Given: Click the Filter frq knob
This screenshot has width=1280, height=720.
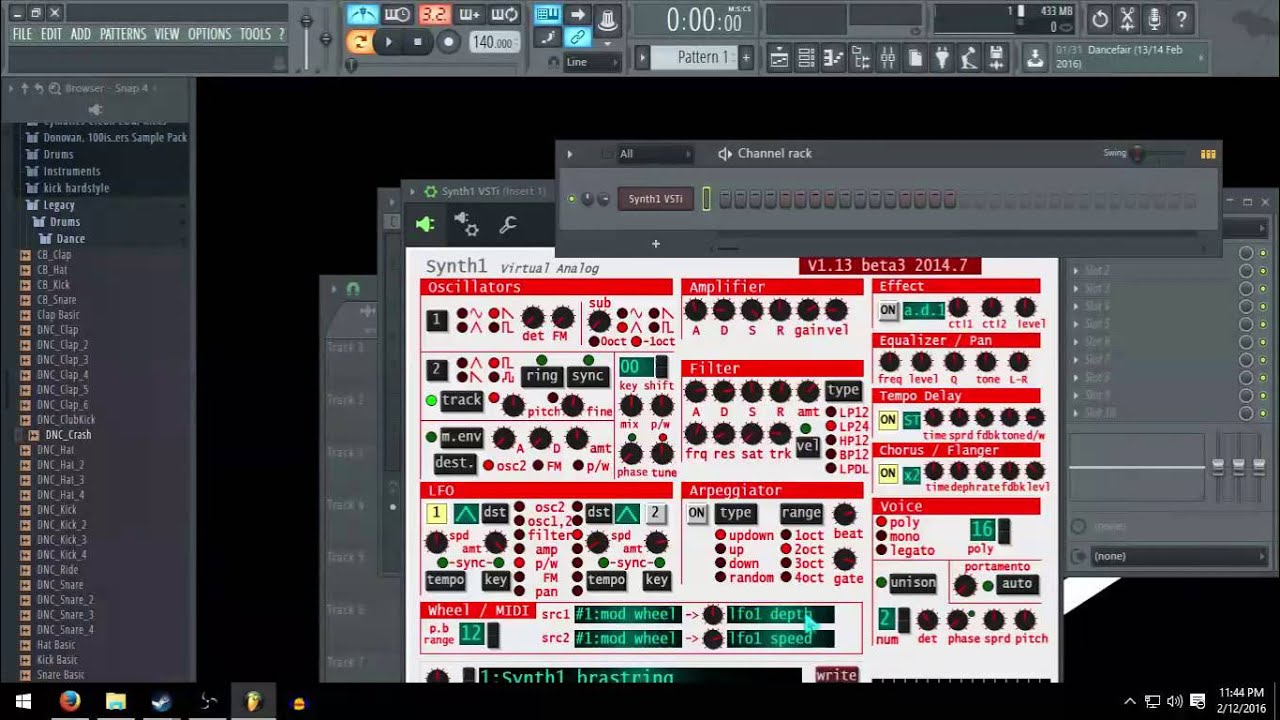Looking at the screenshot, I should tap(696, 434).
